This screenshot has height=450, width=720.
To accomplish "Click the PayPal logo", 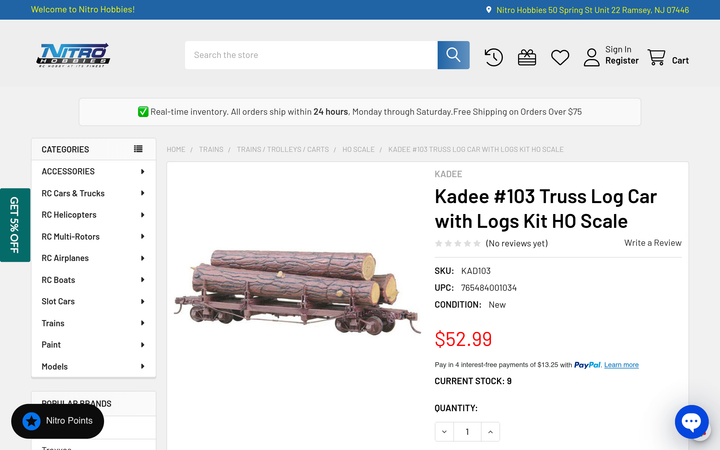I will 587,365.
